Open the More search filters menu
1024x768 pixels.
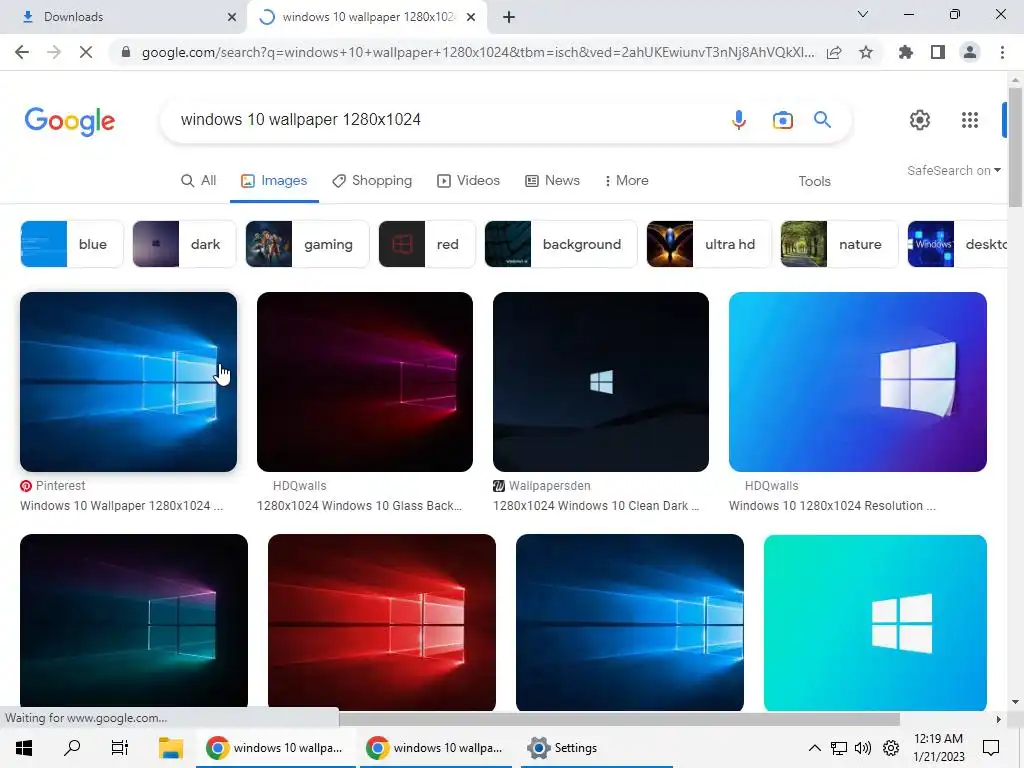pos(626,180)
